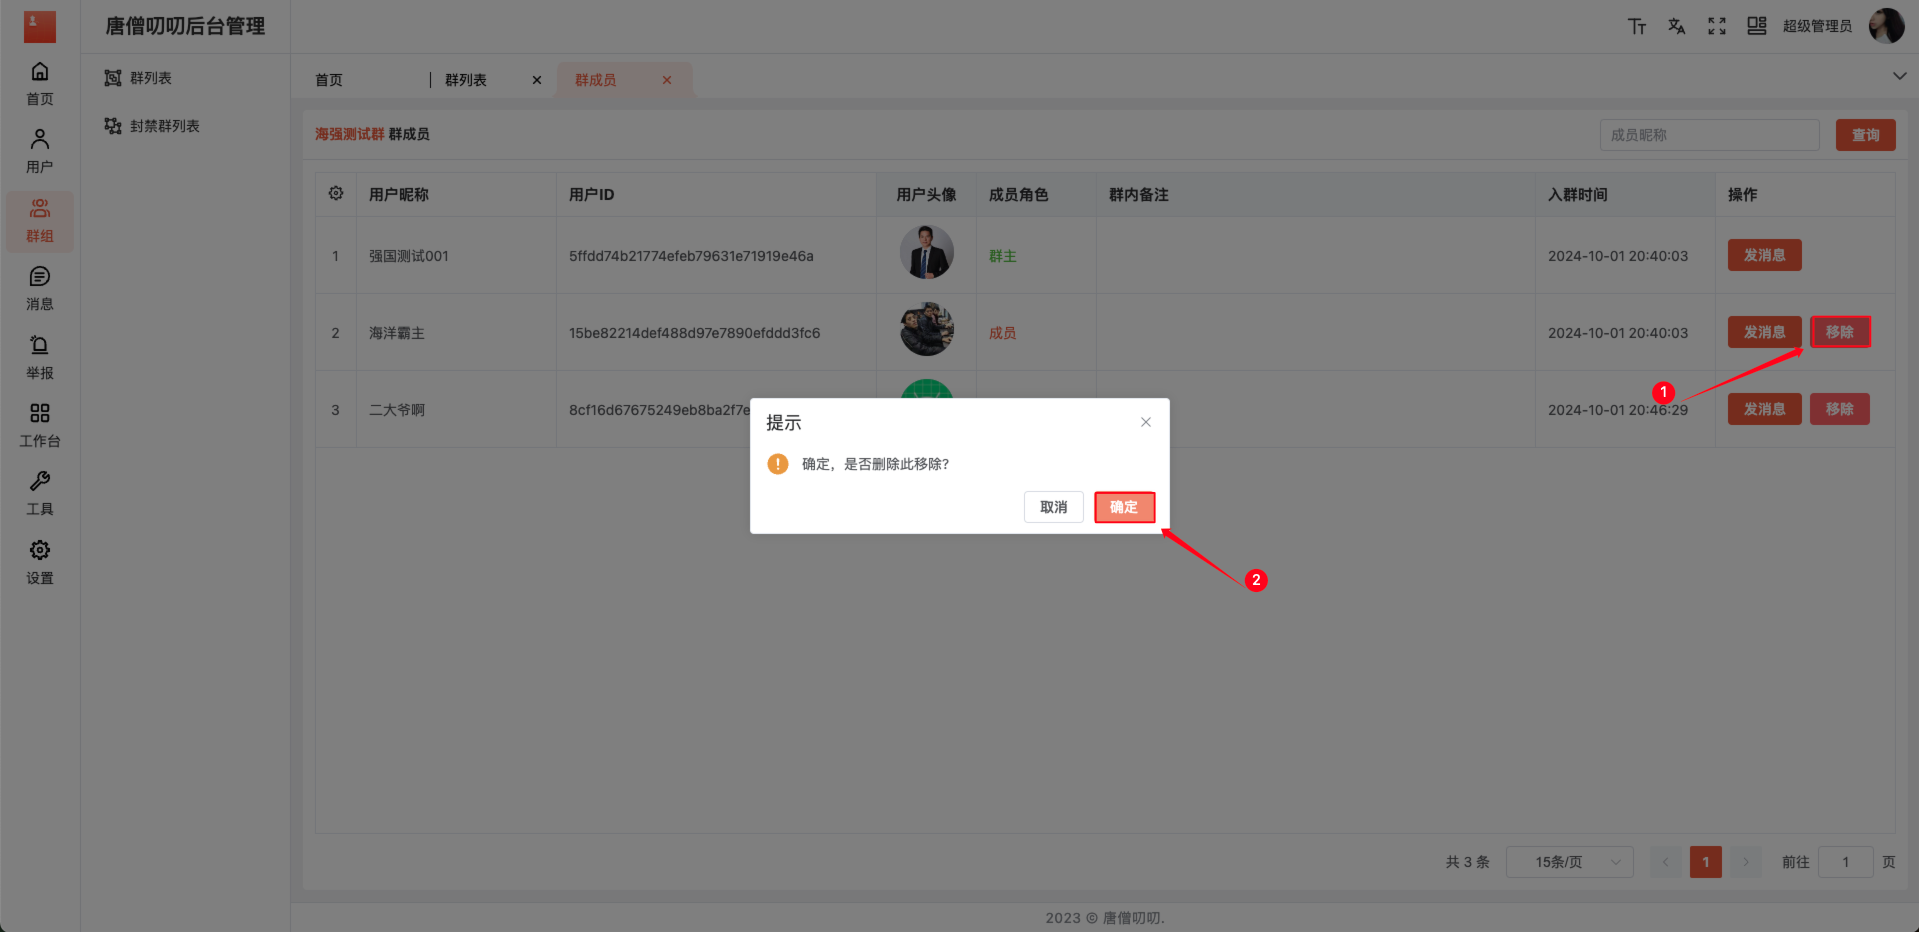The width and height of the screenshot is (1919, 932).
Task: Click 取消 to cancel the dialog
Action: pyautogui.click(x=1053, y=507)
